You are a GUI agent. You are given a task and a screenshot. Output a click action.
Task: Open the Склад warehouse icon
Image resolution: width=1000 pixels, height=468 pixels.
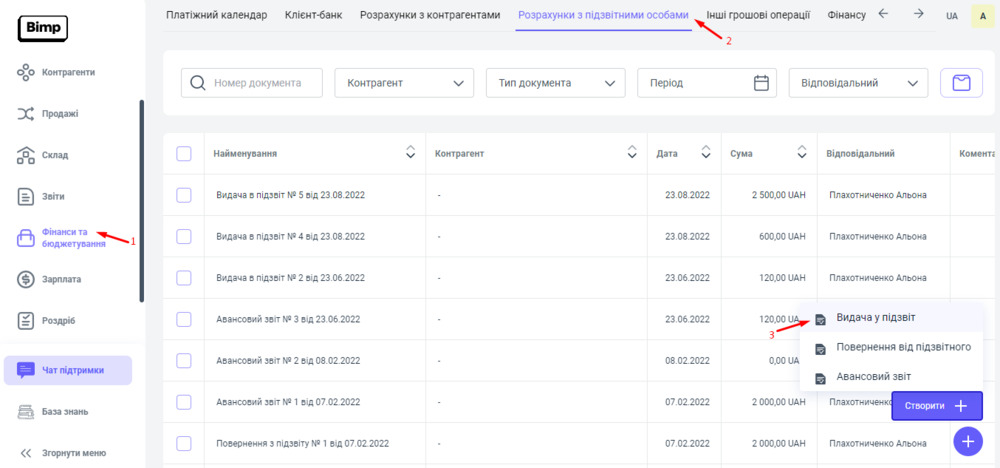click(x=27, y=155)
